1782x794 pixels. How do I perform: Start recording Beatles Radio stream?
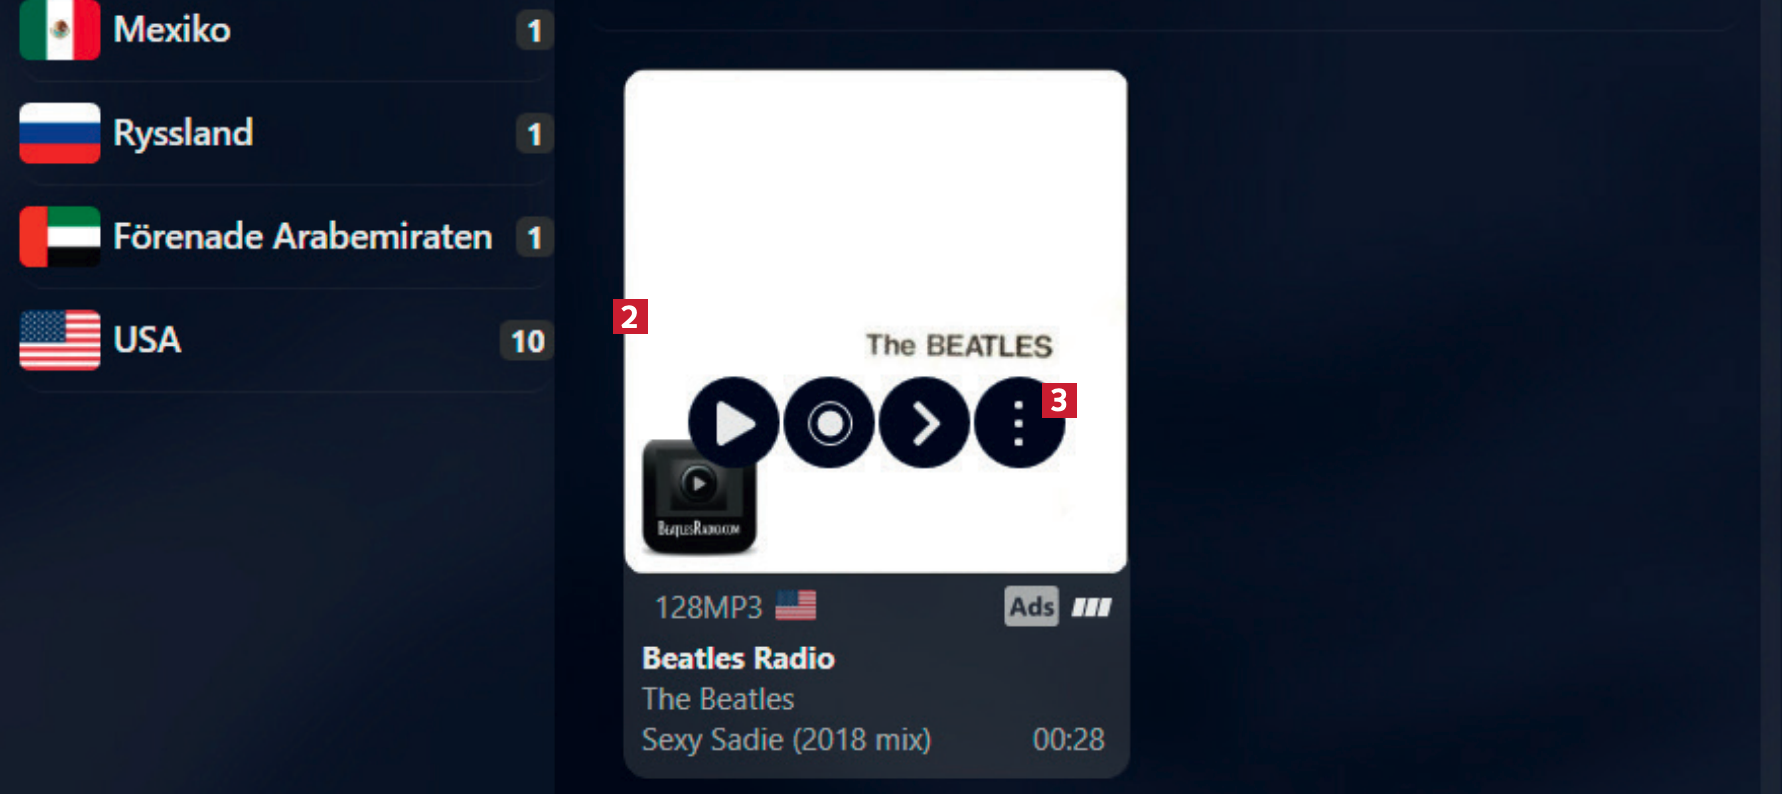[x=829, y=423]
